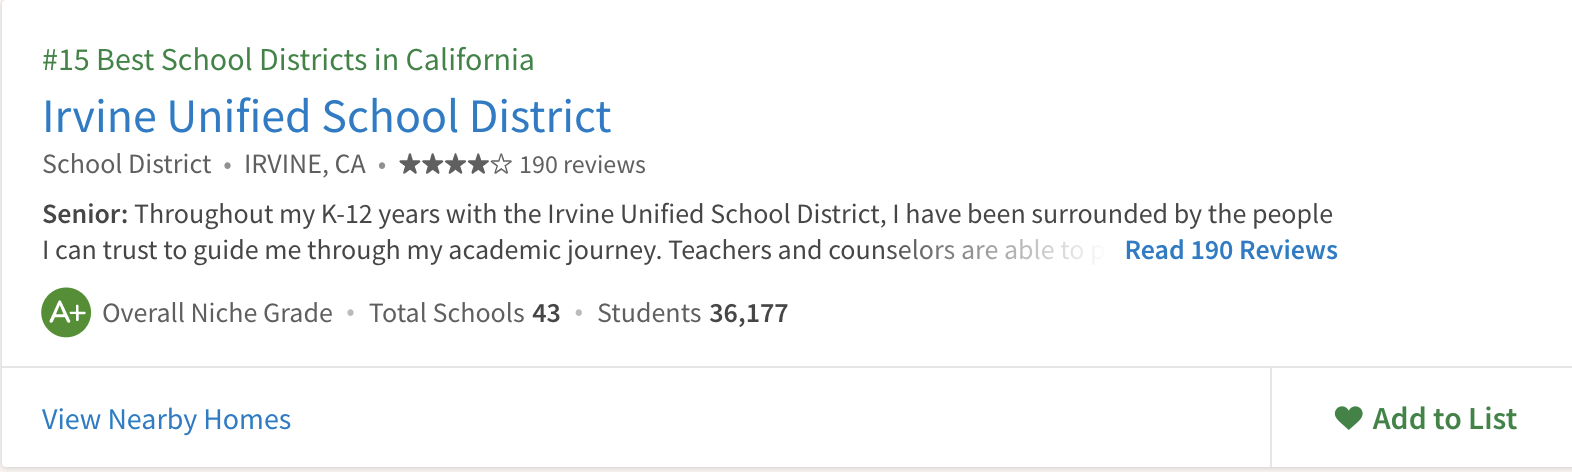Click the Overall Niche Grade label
Viewport: 1572px width, 472px height.
[217, 313]
